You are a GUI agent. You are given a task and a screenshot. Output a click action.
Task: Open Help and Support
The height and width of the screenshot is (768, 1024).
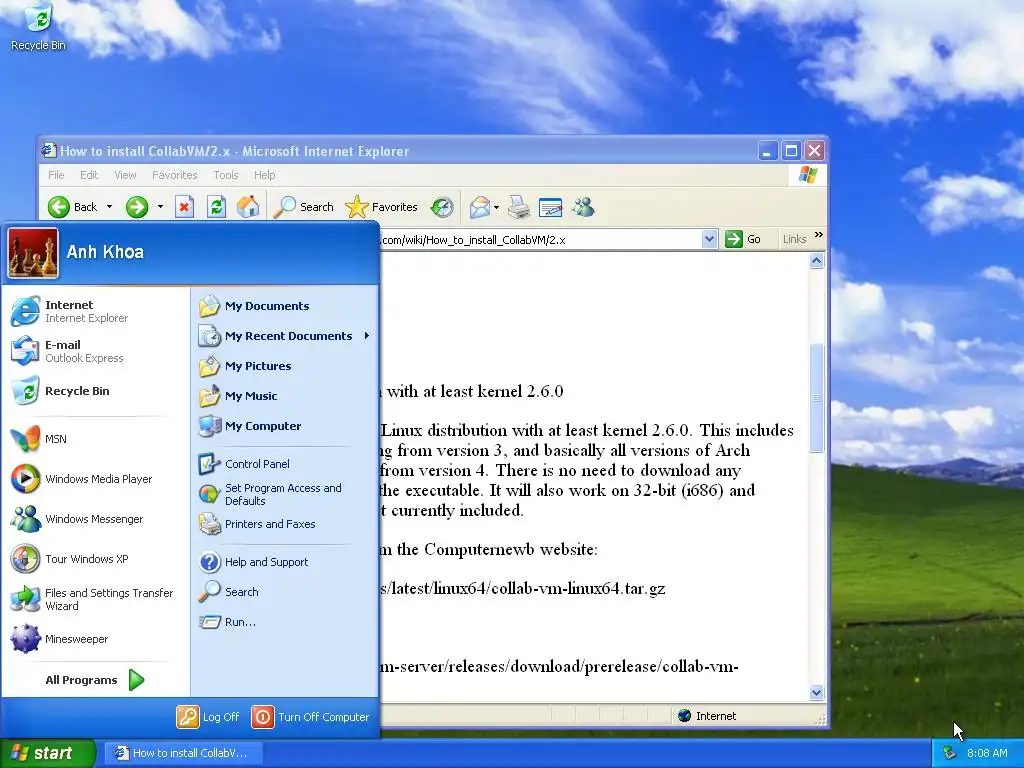click(285, 562)
